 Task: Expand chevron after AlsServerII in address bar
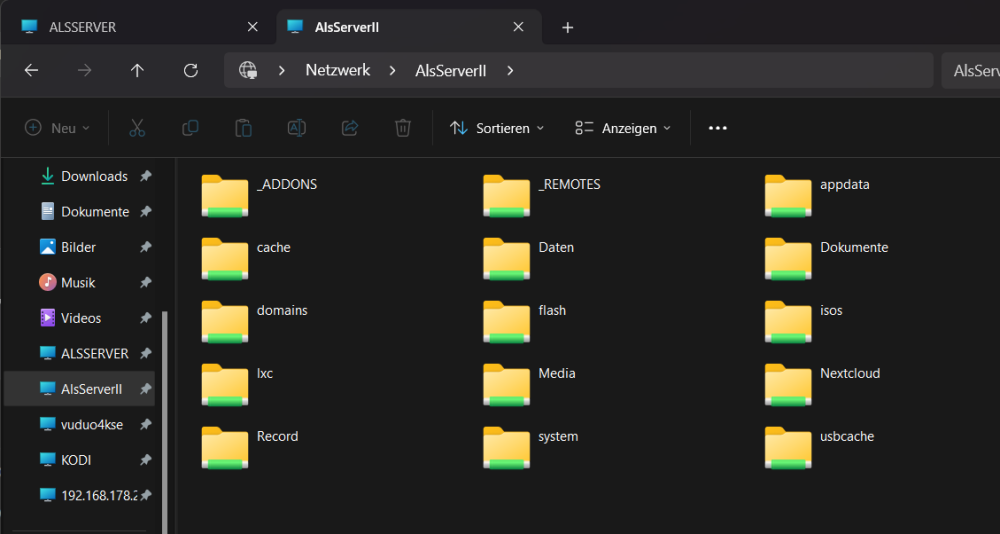click(x=510, y=70)
